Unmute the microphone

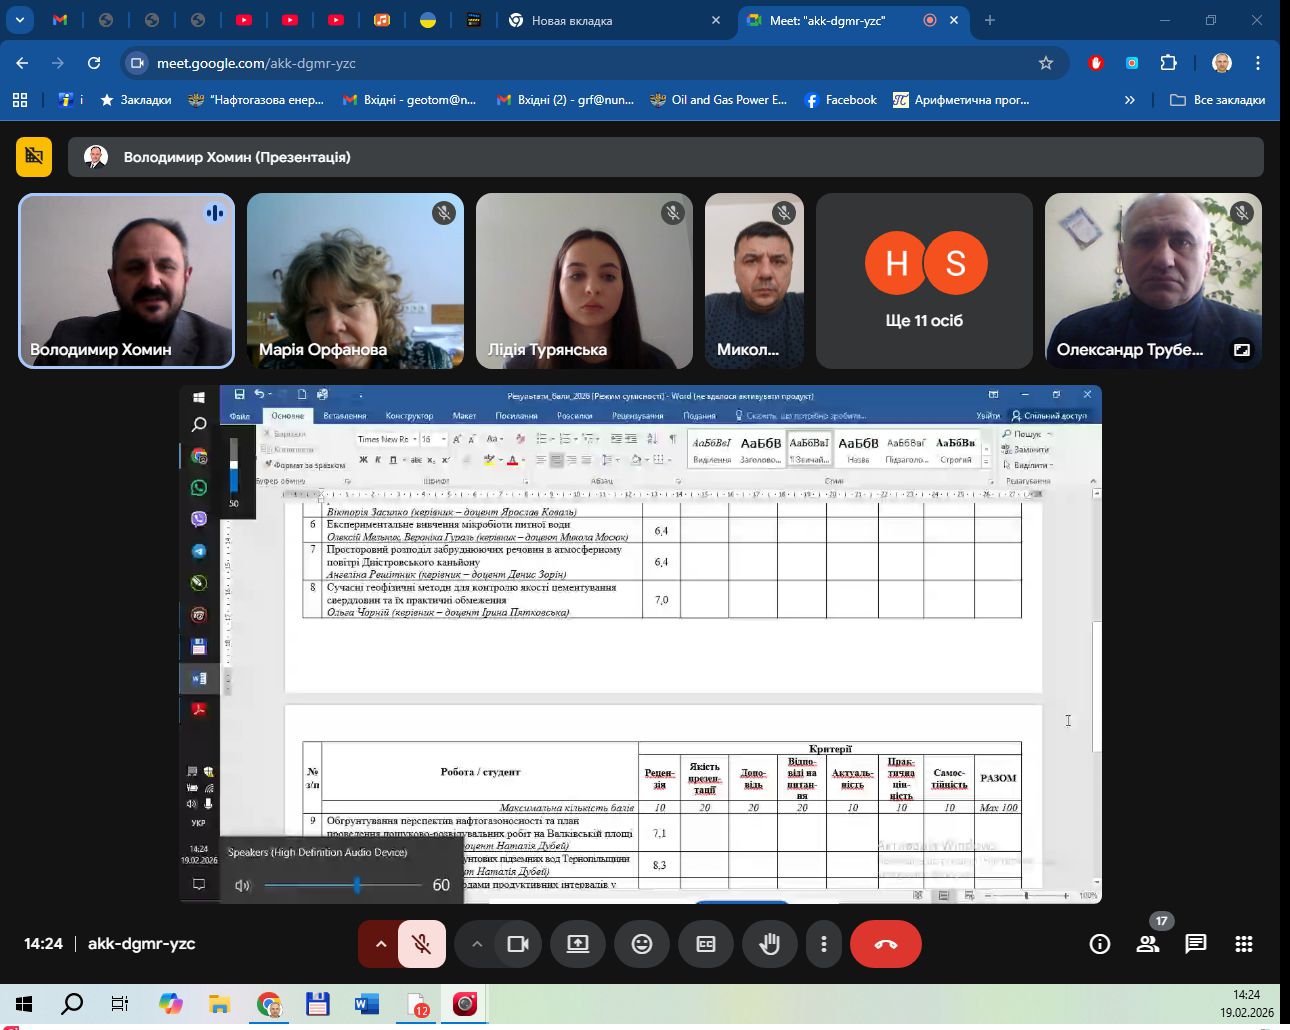[422, 944]
